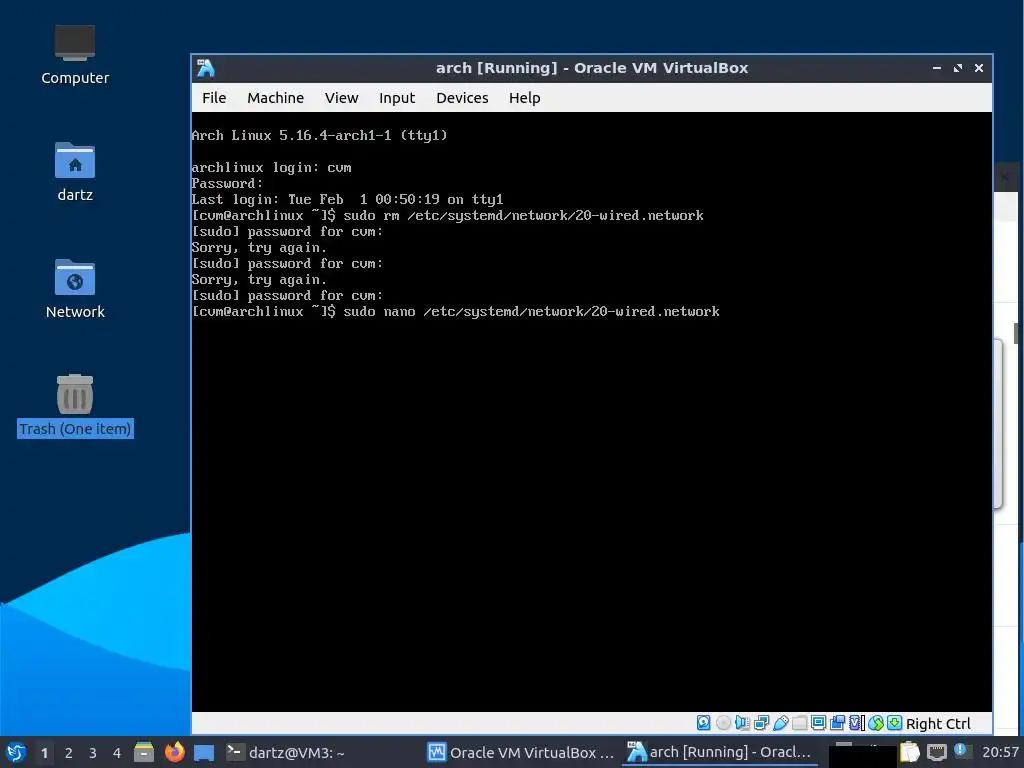Image resolution: width=1024 pixels, height=768 pixels.
Task: Select the dartz home folder icon
Action: 74,172
